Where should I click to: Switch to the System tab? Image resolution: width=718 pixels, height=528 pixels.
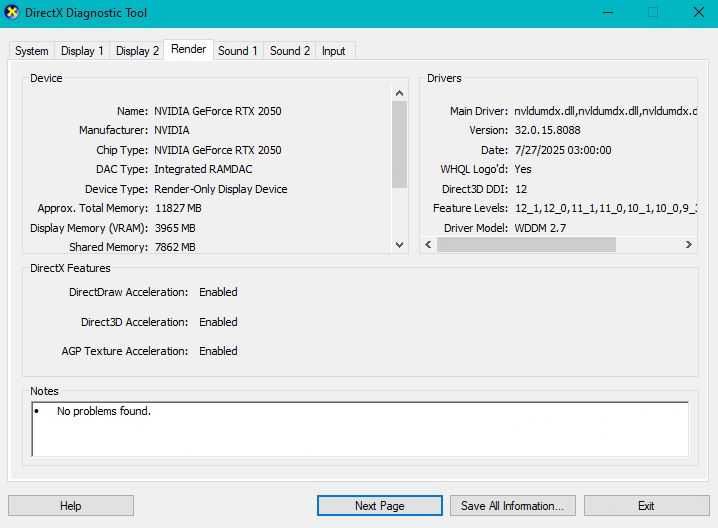pyautogui.click(x=32, y=51)
